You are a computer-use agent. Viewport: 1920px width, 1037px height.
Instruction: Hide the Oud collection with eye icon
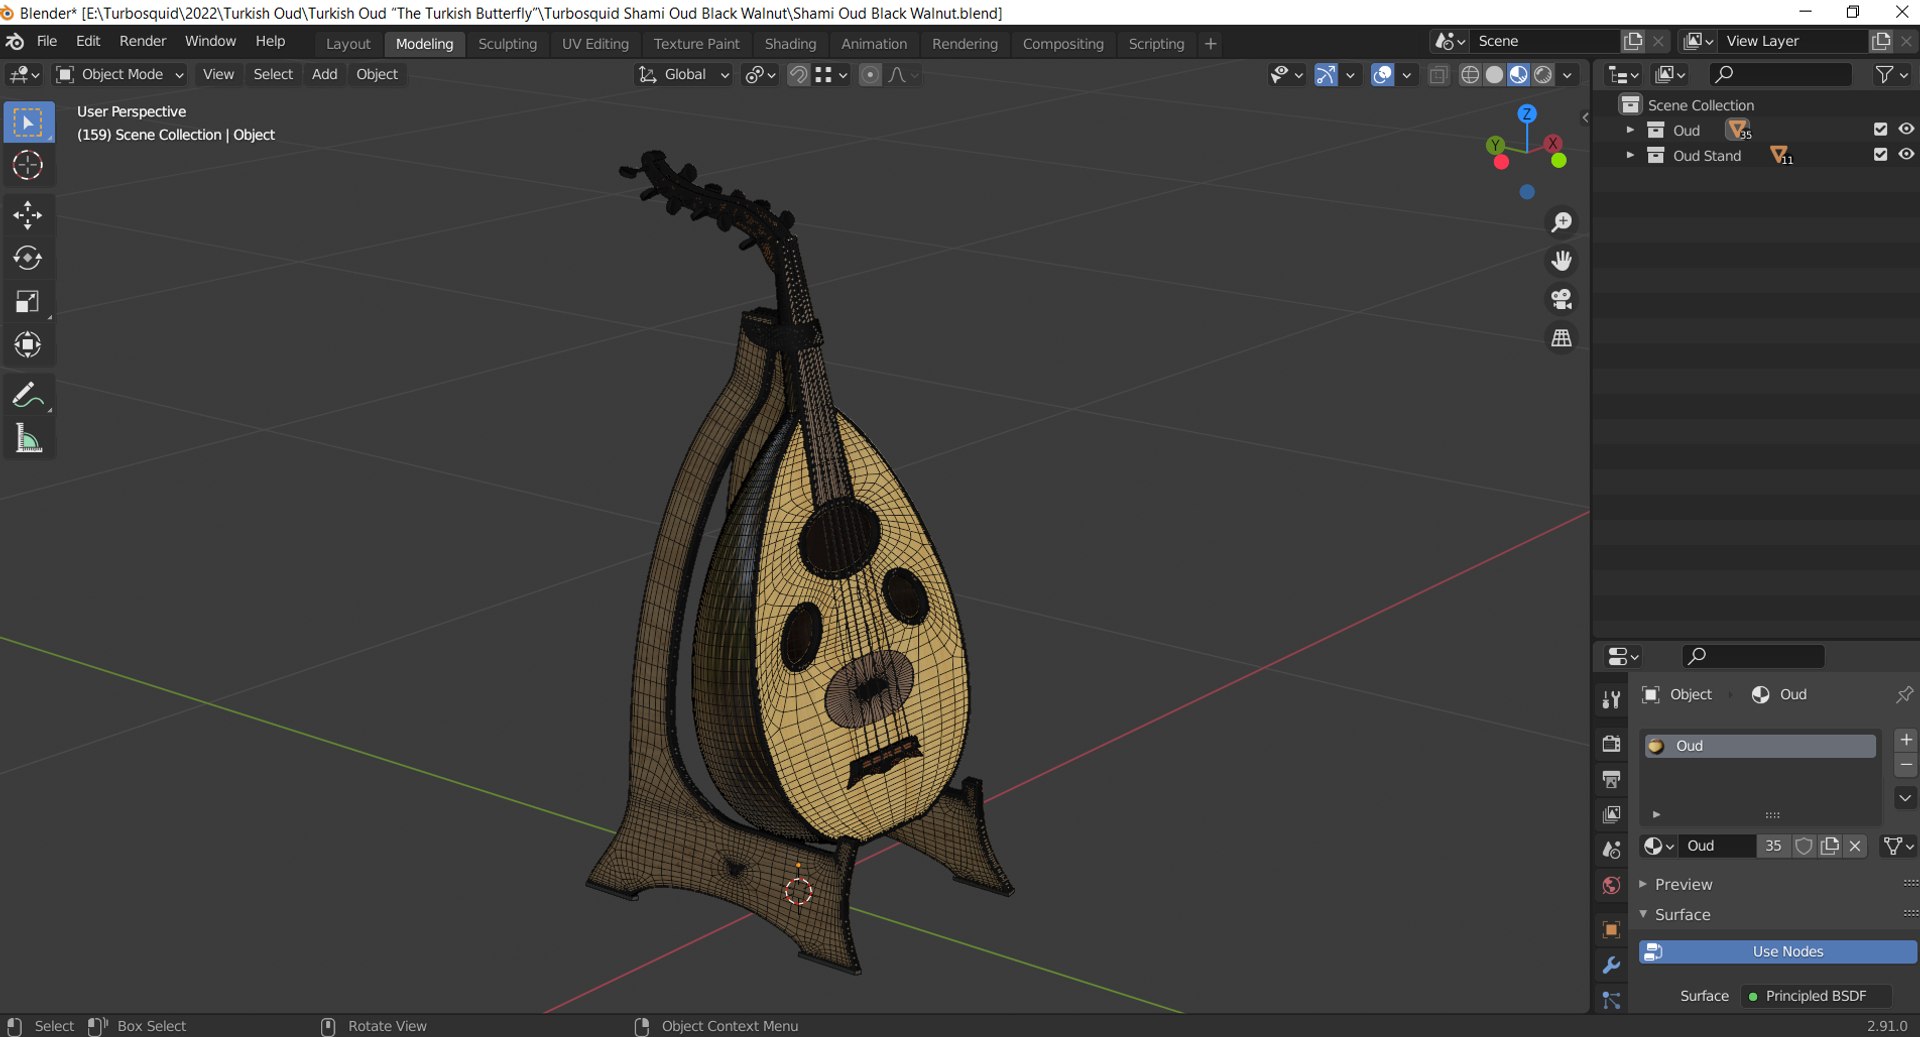[x=1906, y=129]
